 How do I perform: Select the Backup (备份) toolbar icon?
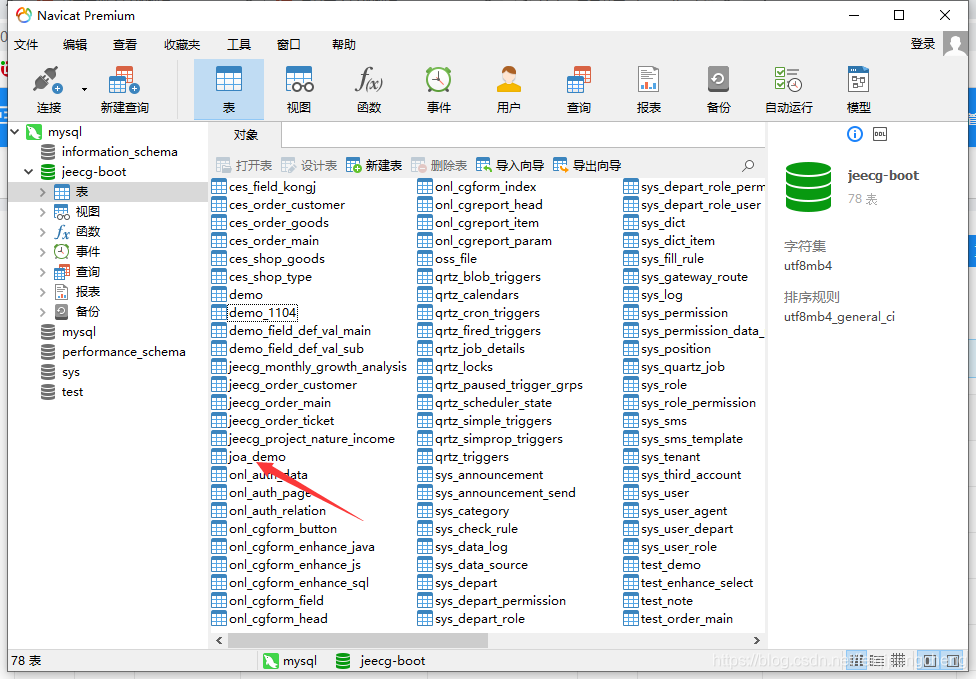(x=718, y=90)
